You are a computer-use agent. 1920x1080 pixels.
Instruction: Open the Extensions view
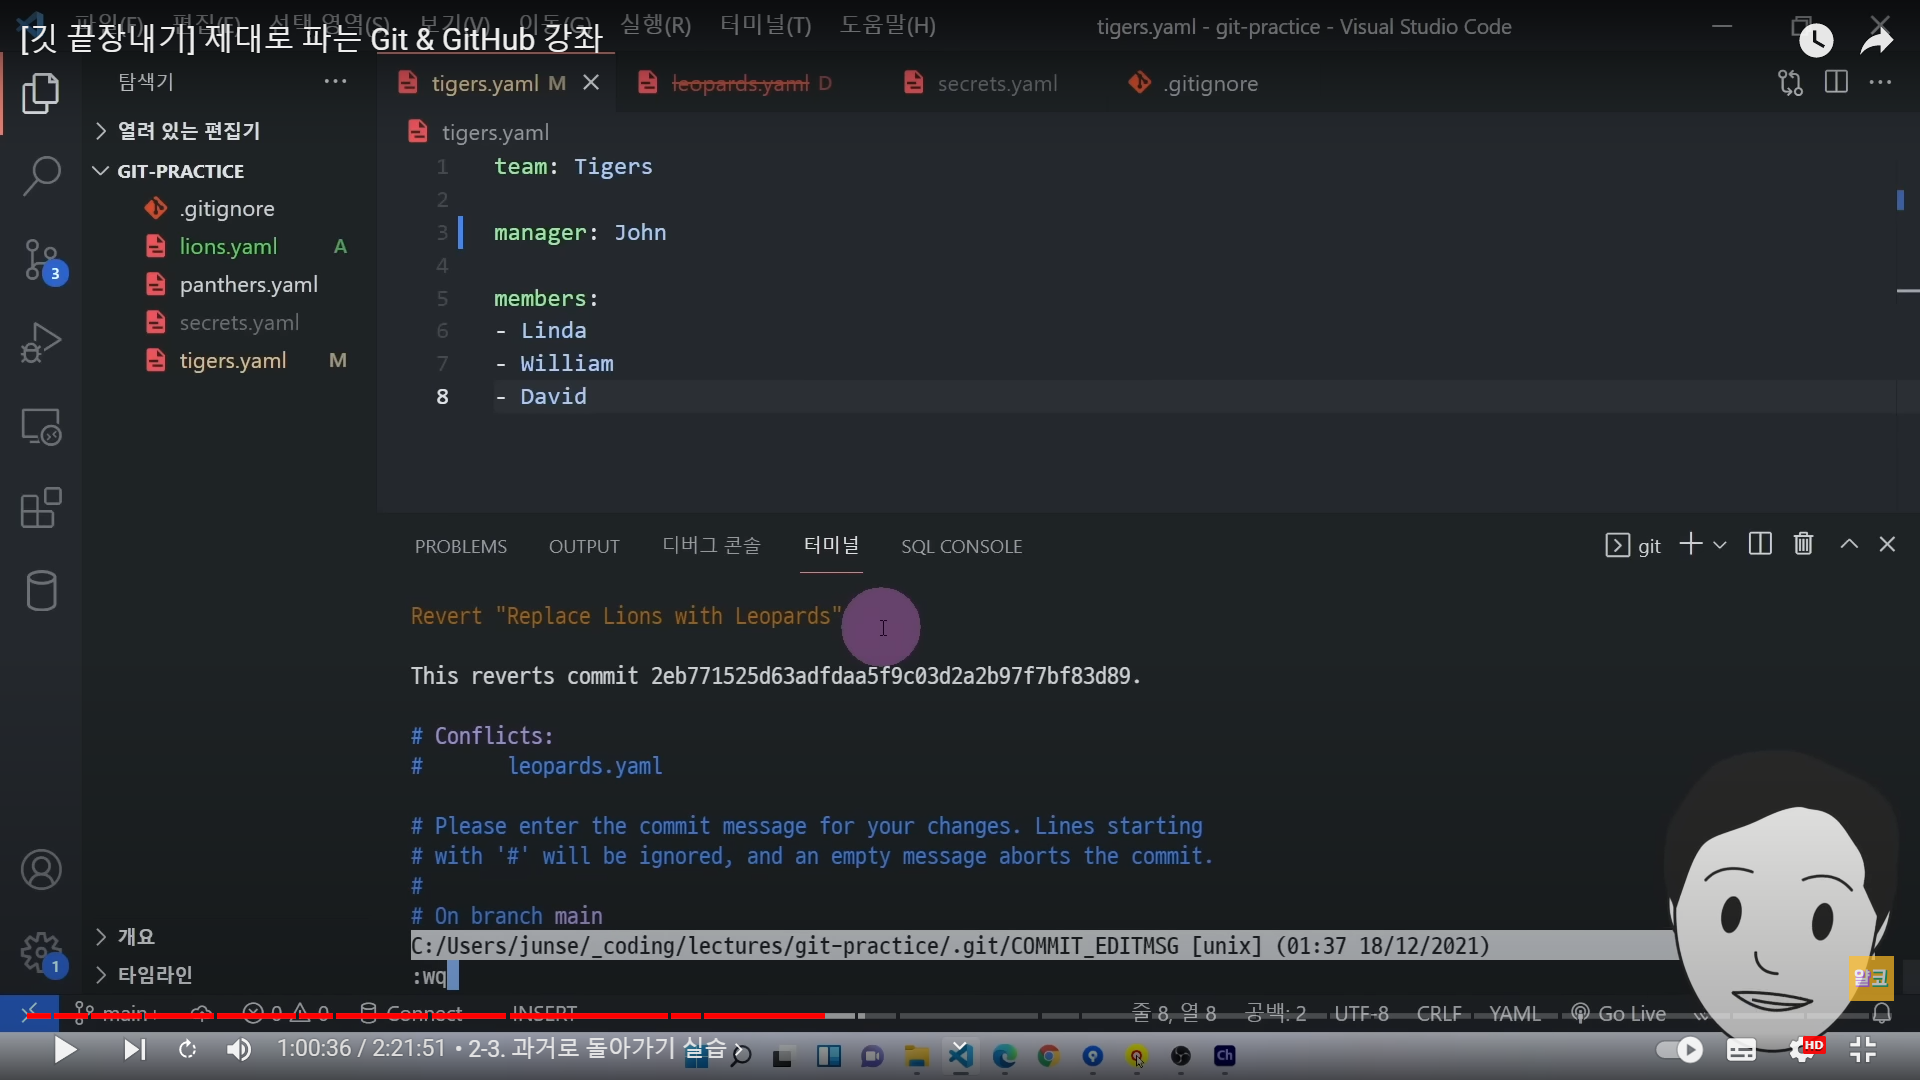point(41,508)
